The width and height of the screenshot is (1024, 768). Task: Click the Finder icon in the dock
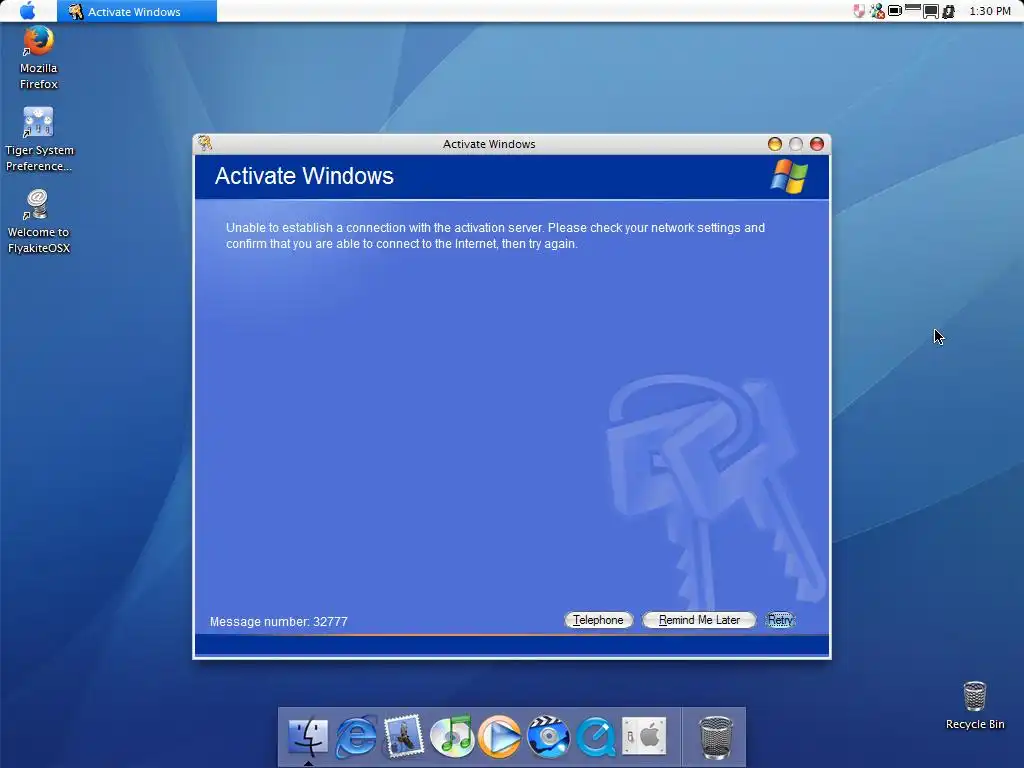tap(308, 737)
